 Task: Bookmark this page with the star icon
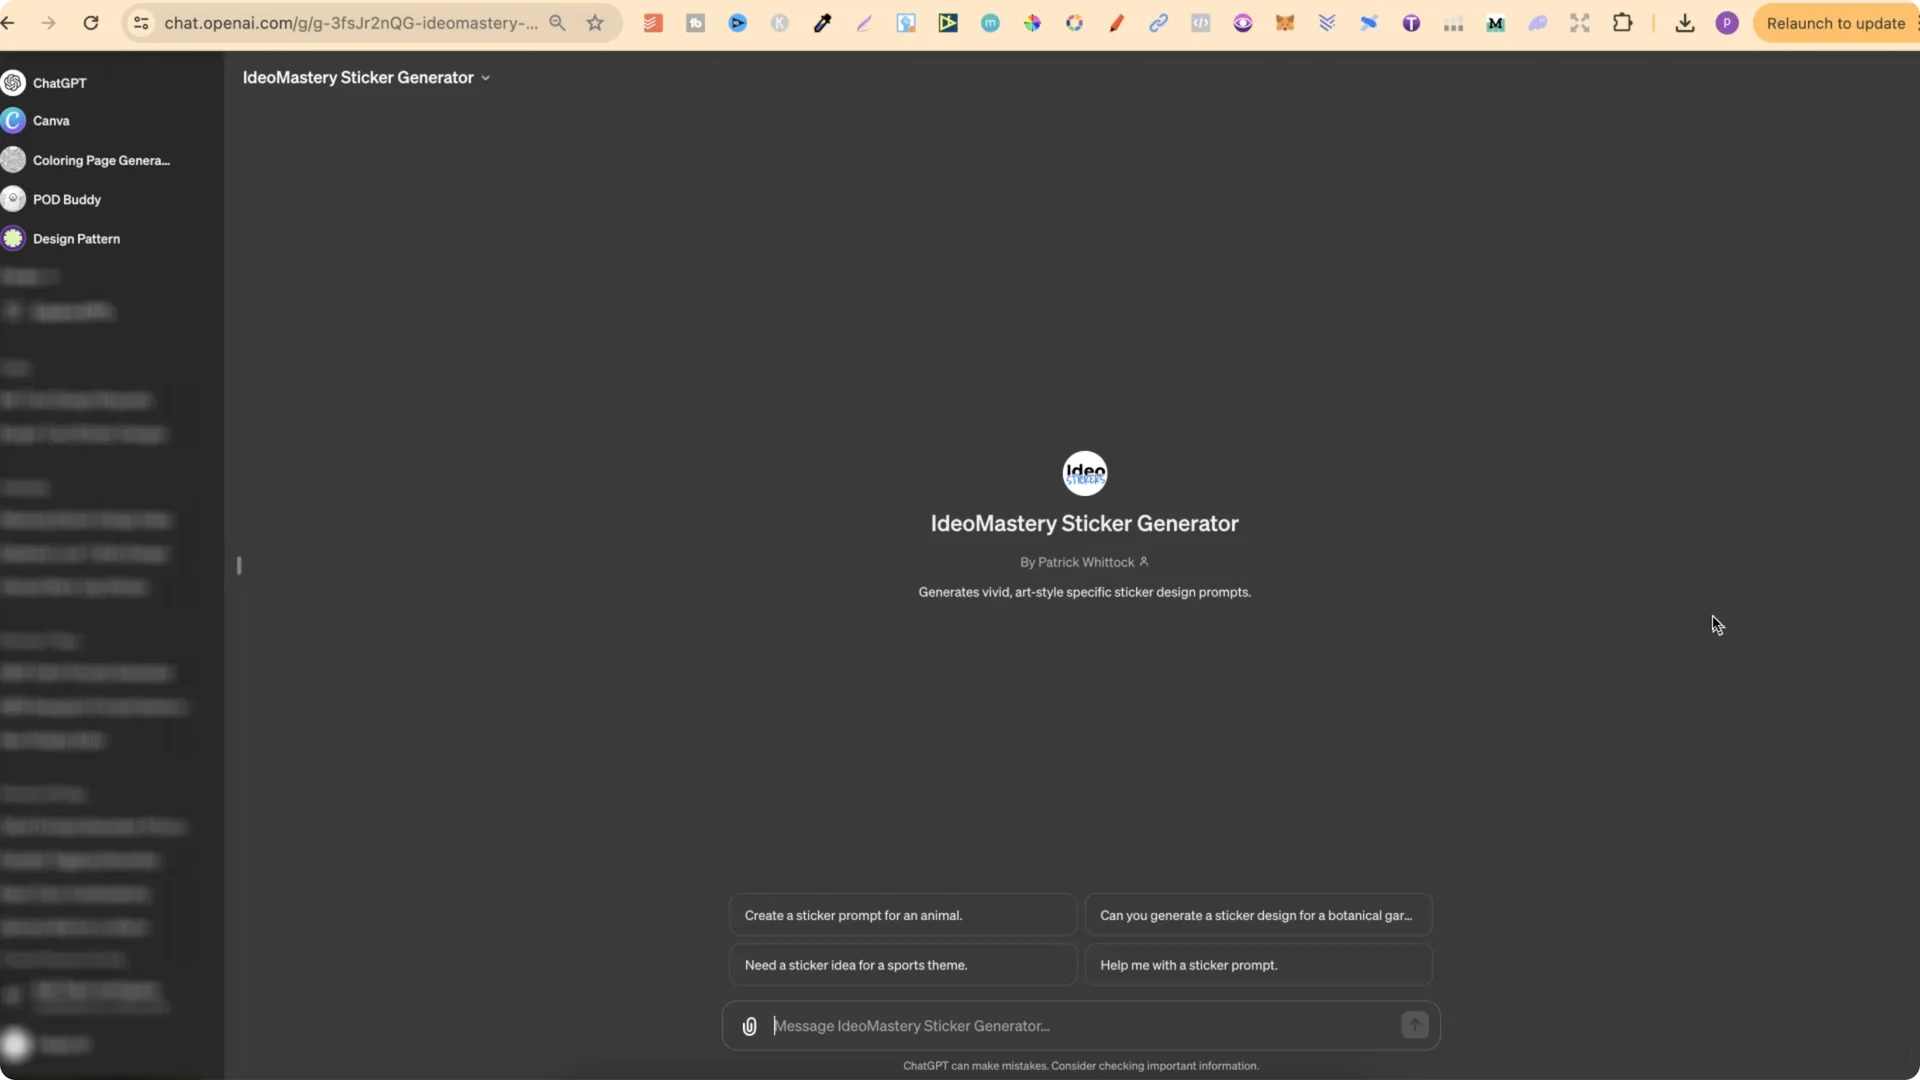pos(596,23)
